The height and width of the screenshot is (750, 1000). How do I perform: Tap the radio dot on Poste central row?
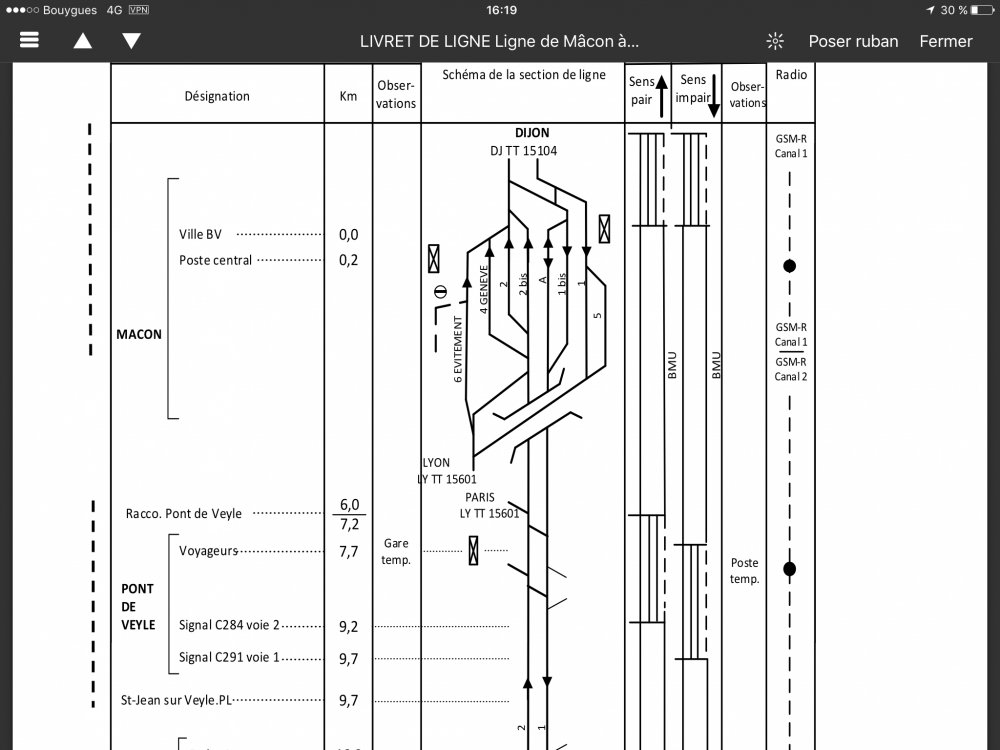point(789,266)
